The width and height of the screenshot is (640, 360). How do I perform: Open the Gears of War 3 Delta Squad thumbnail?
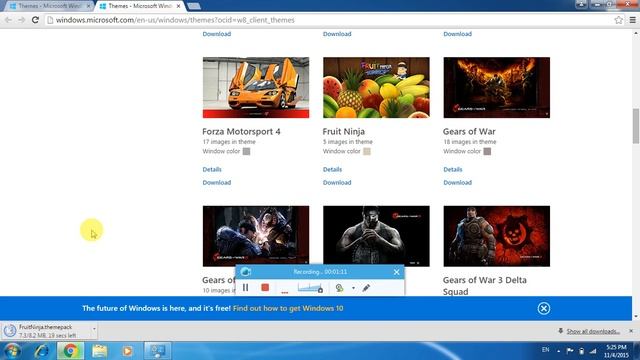click(x=497, y=236)
